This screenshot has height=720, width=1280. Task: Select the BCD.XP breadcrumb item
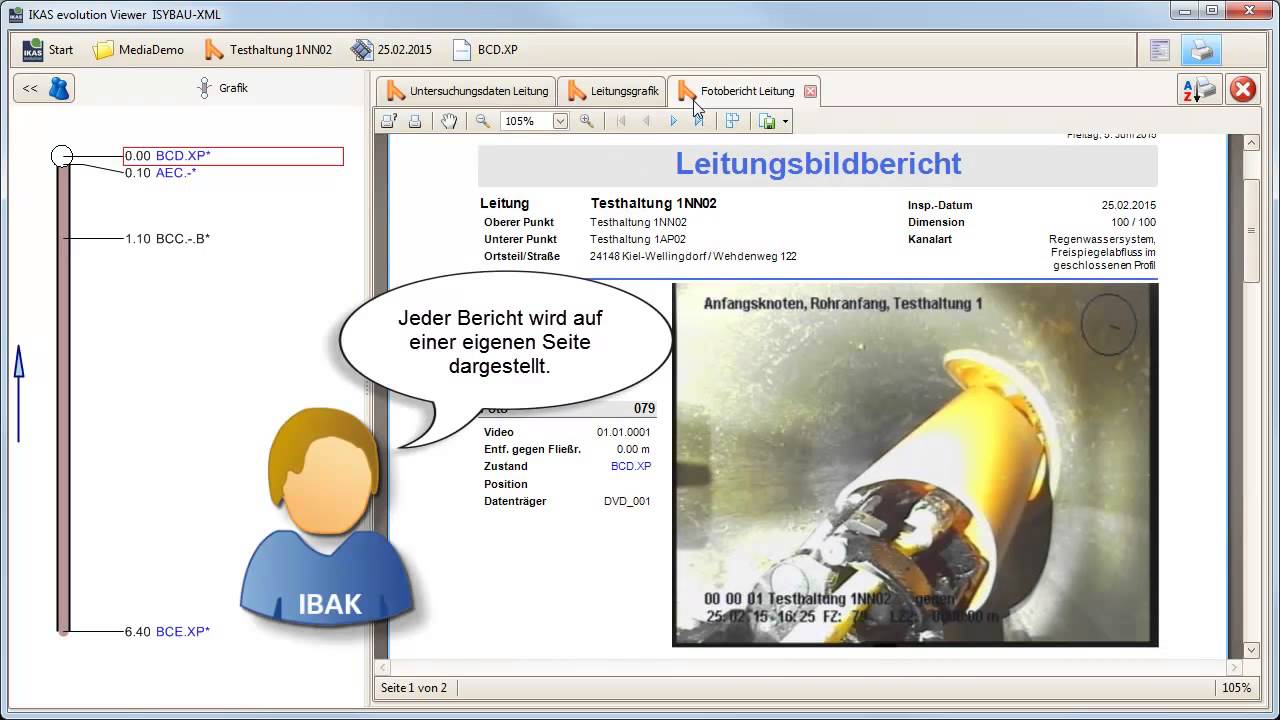pos(485,49)
